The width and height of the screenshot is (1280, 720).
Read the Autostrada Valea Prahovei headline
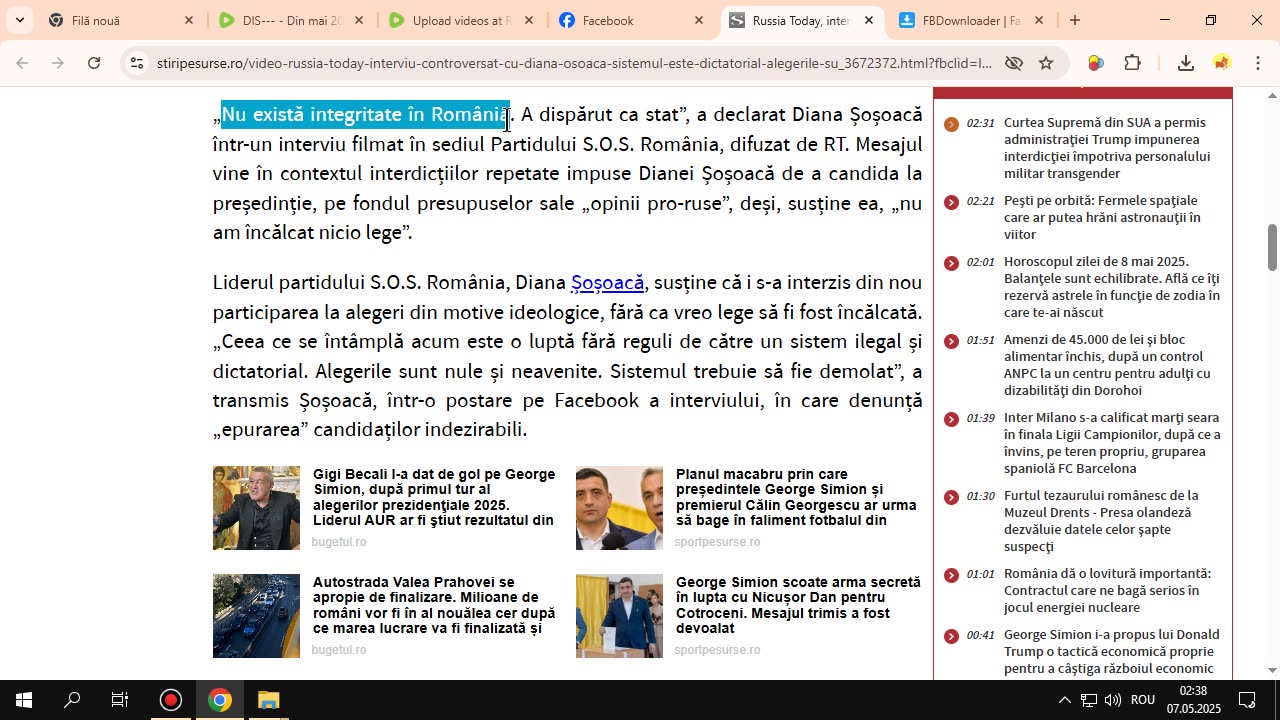coord(434,605)
